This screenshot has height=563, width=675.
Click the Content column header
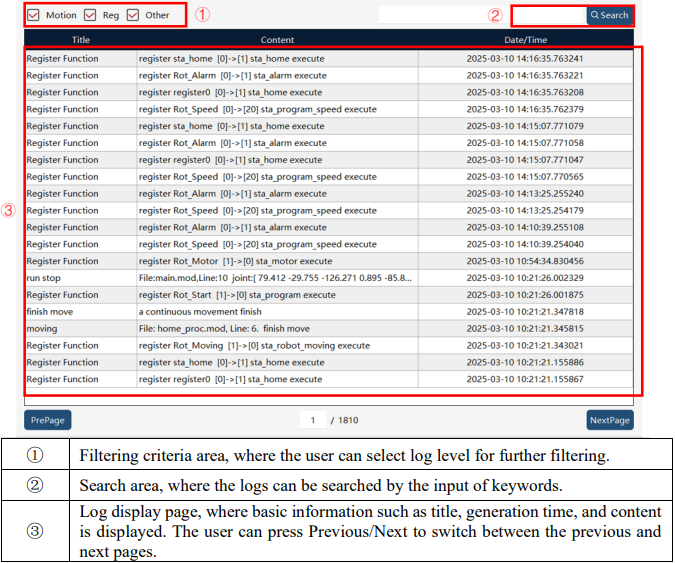(277, 40)
